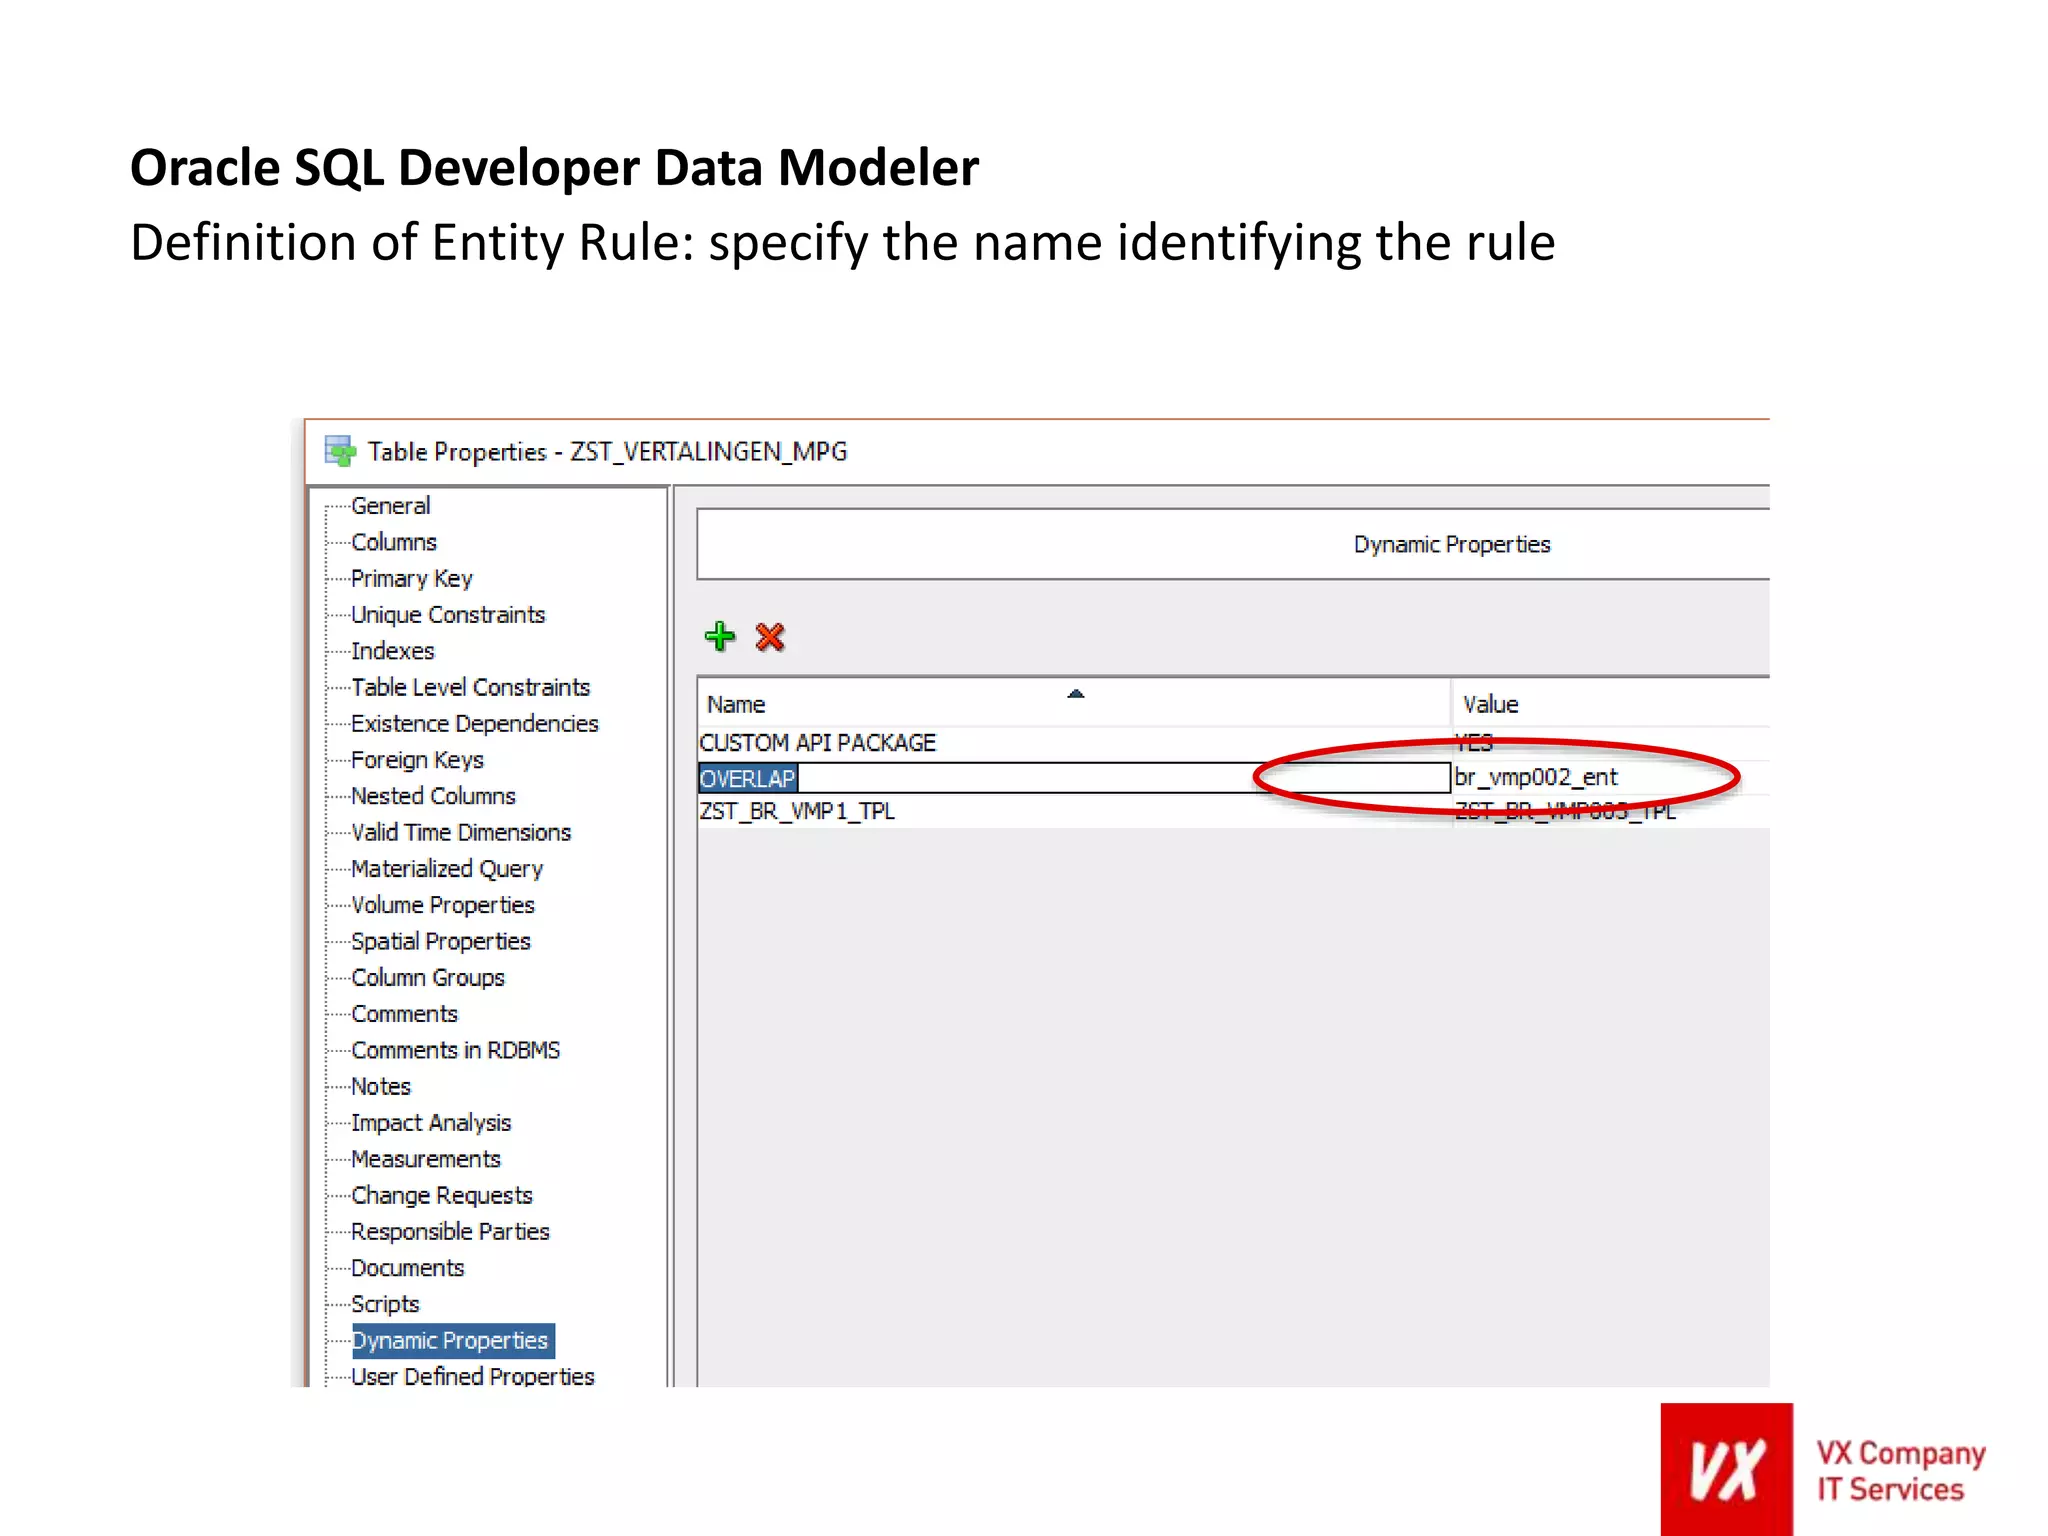Edit the OVERLAP name field
This screenshot has height=1536, width=2048.
pos(1074,778)
